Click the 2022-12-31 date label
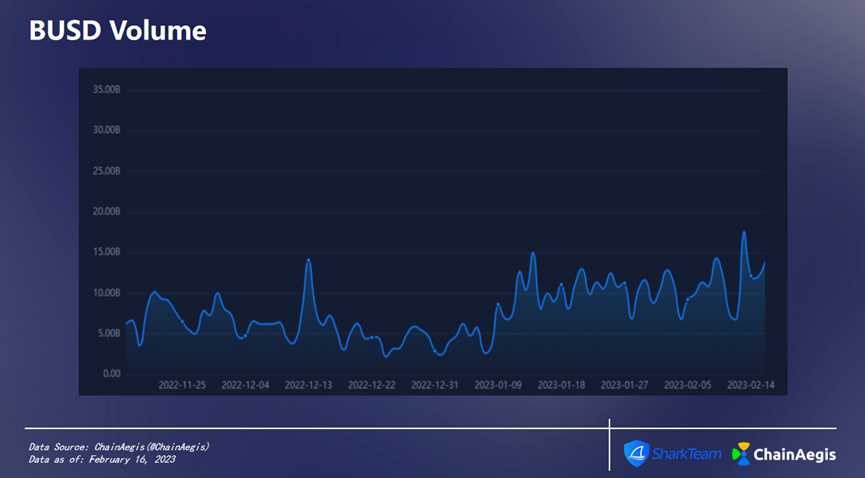Viewport: 865px width, 478px height. pyautogui.click(x=435, y=384)
